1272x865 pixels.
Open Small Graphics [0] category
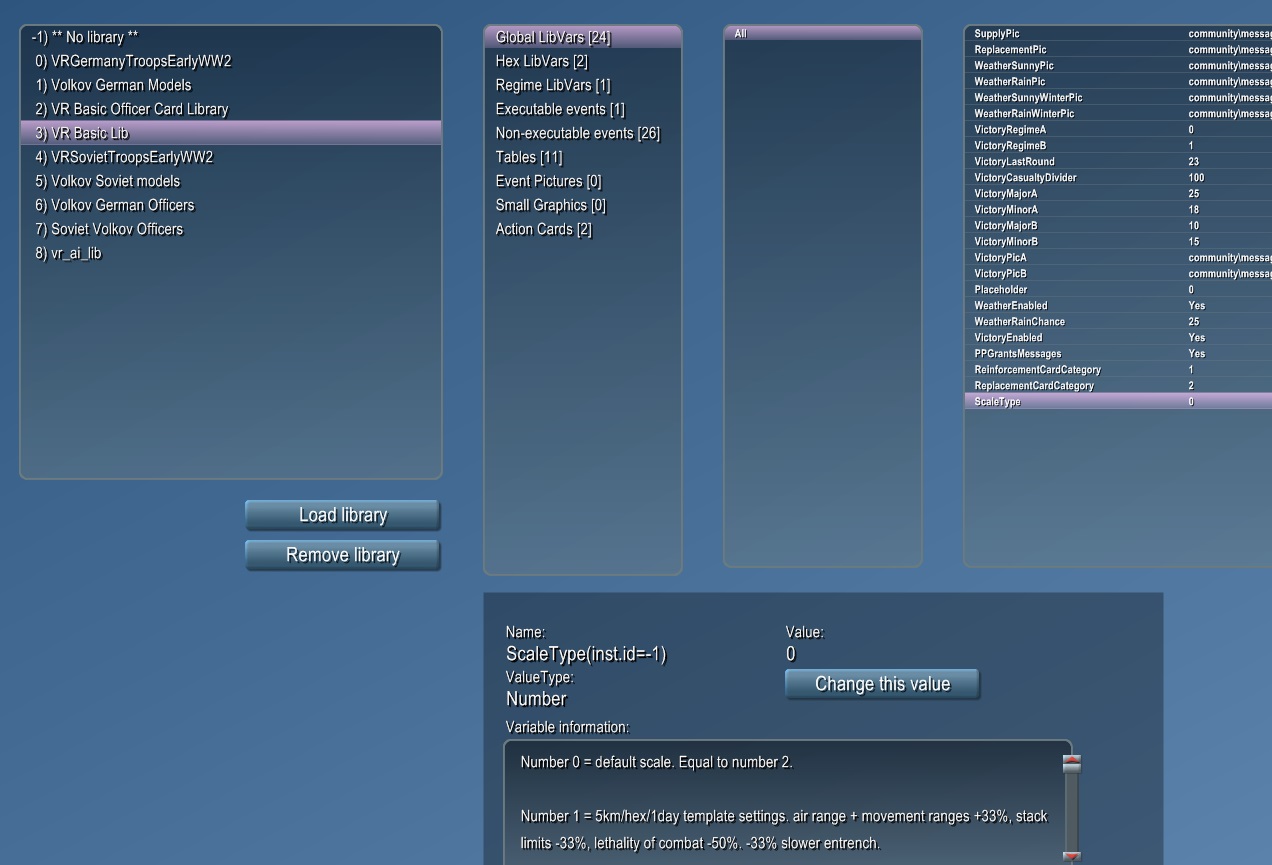(x=583, y=205)
